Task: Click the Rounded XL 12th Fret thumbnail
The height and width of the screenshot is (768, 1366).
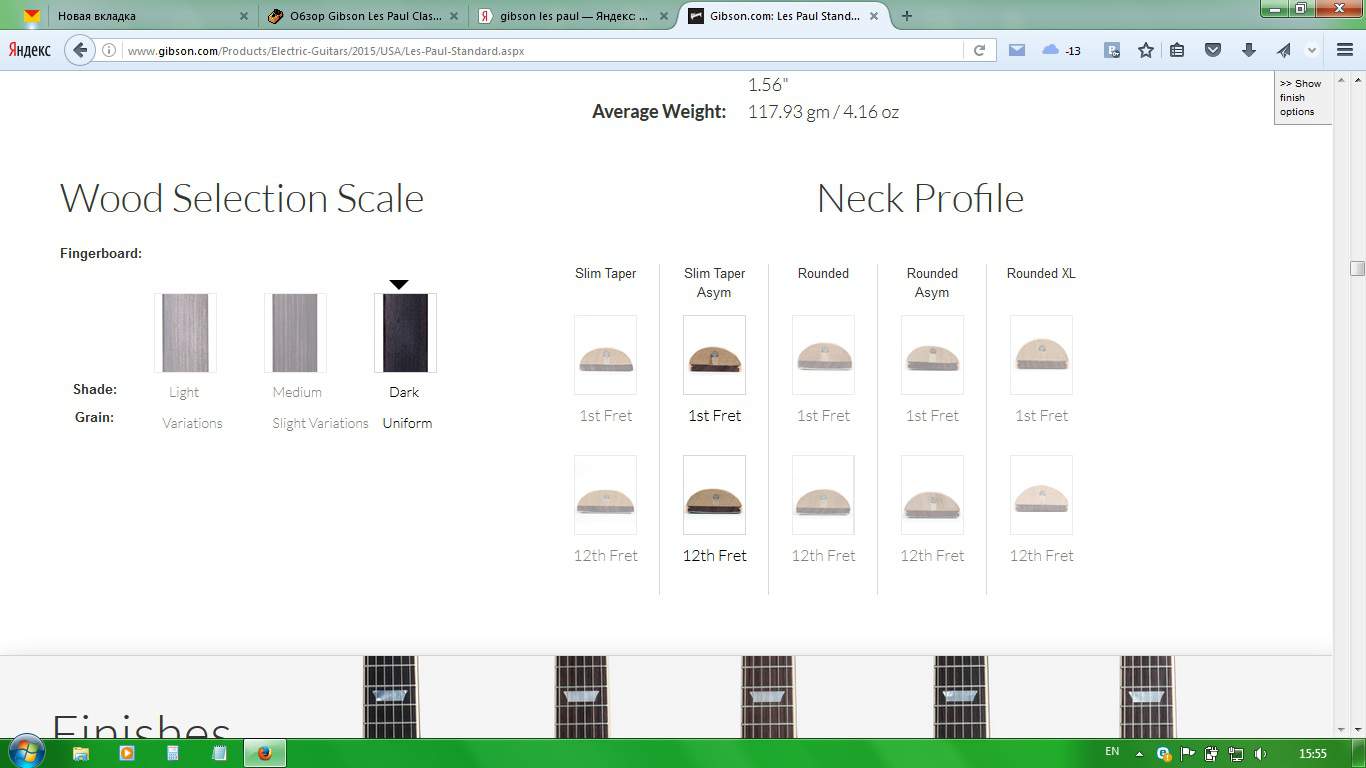Action: pyautogui.click(x=1041, y=495)
